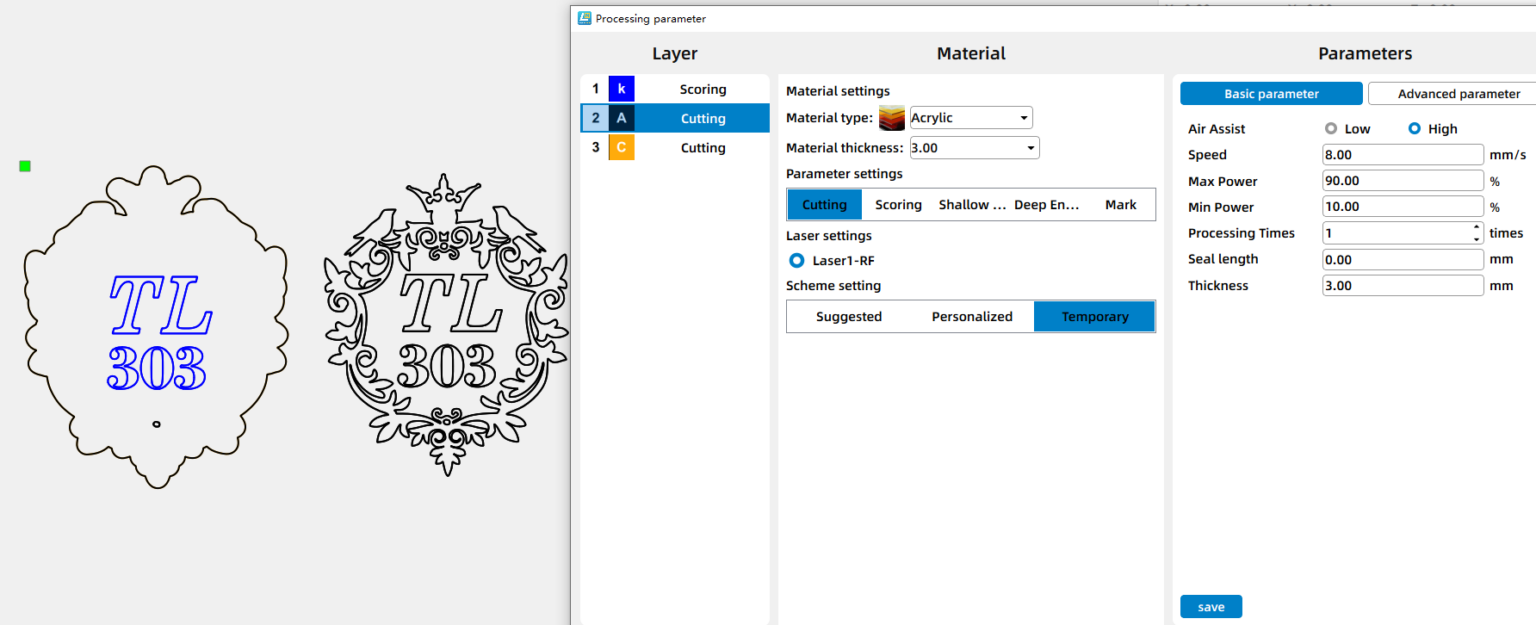This screenshot has width=1536, height=625.
Task: Click the orange 'C' layer color icon
Action: (621, 148)
